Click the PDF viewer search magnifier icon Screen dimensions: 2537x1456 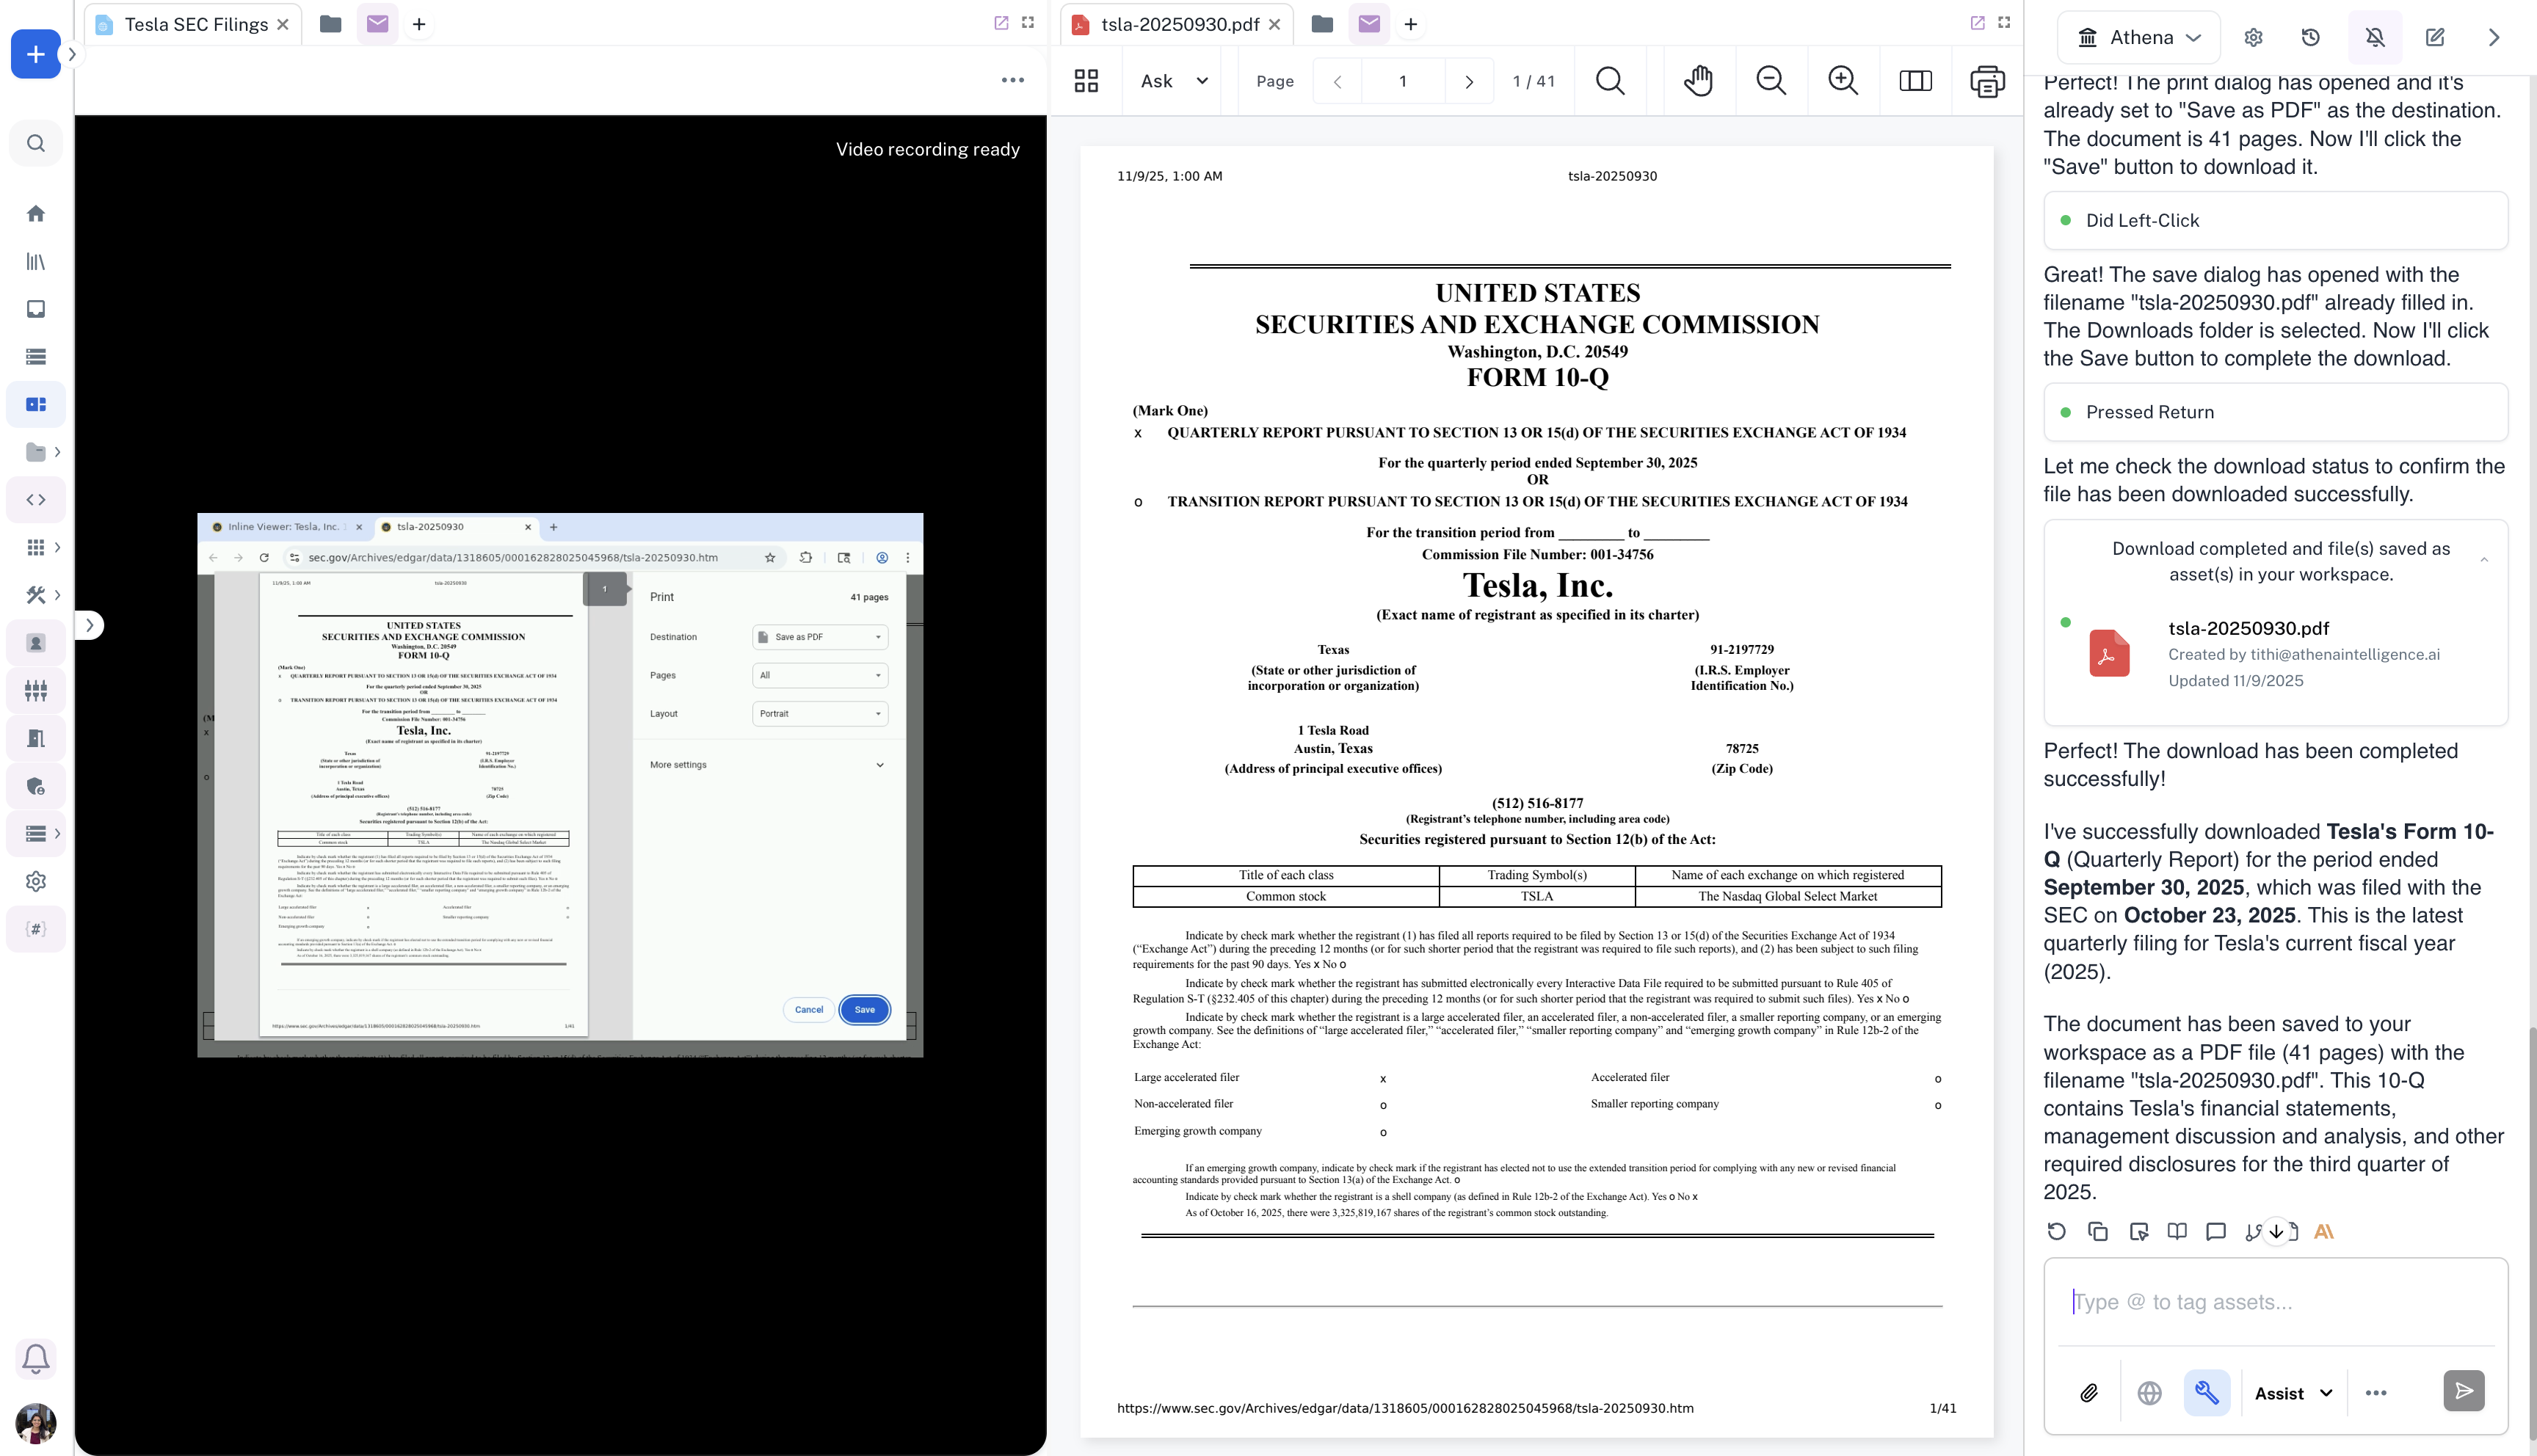(x=1610, y=81)
